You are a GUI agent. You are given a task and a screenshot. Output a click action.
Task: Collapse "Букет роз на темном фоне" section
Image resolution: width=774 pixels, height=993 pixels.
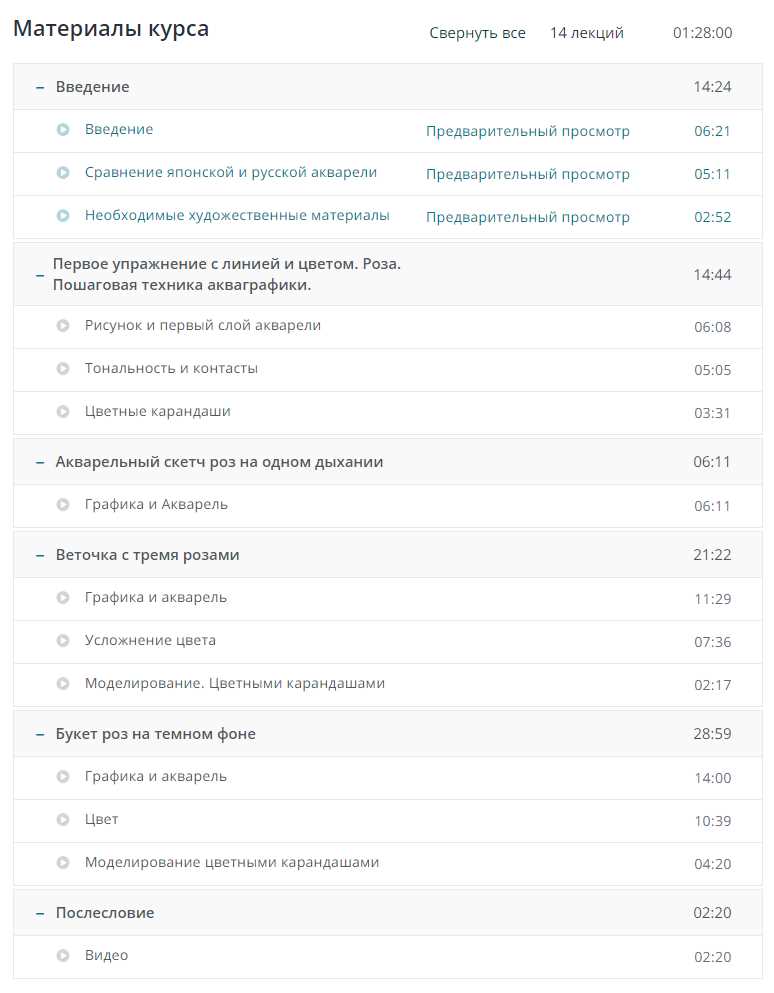[40, 735]
